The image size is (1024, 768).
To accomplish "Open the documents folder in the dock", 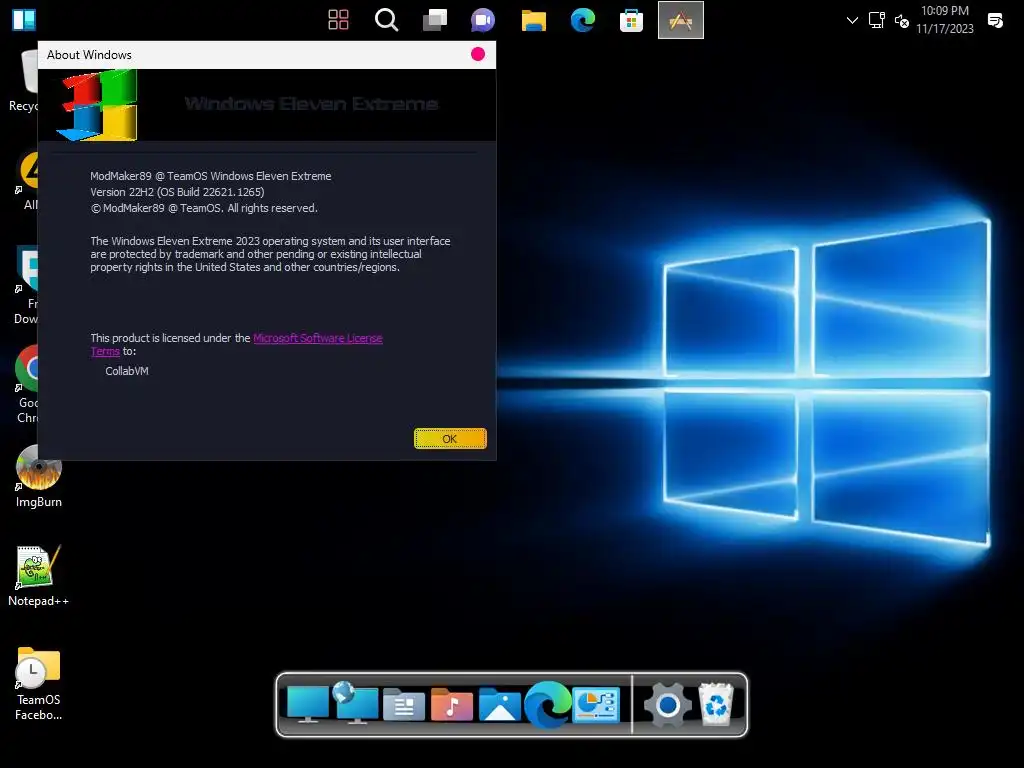I will coord(404,705).
